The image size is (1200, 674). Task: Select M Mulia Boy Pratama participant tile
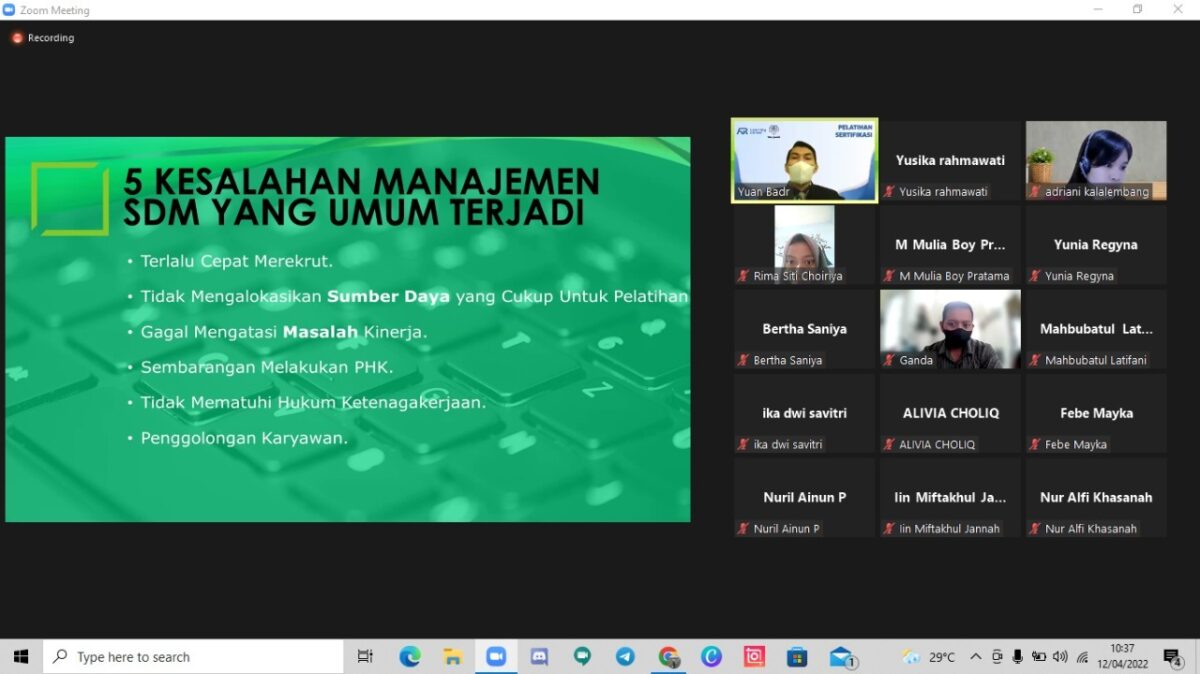[950, 245]
